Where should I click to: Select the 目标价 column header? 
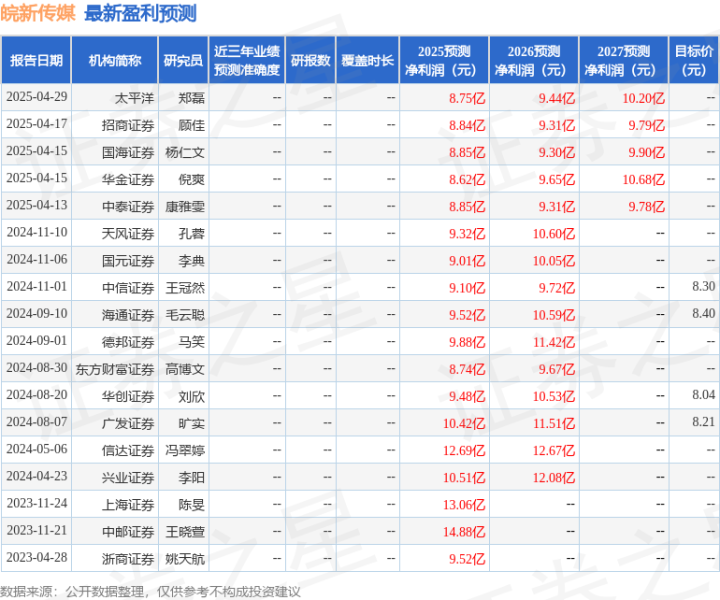[694, 60]
